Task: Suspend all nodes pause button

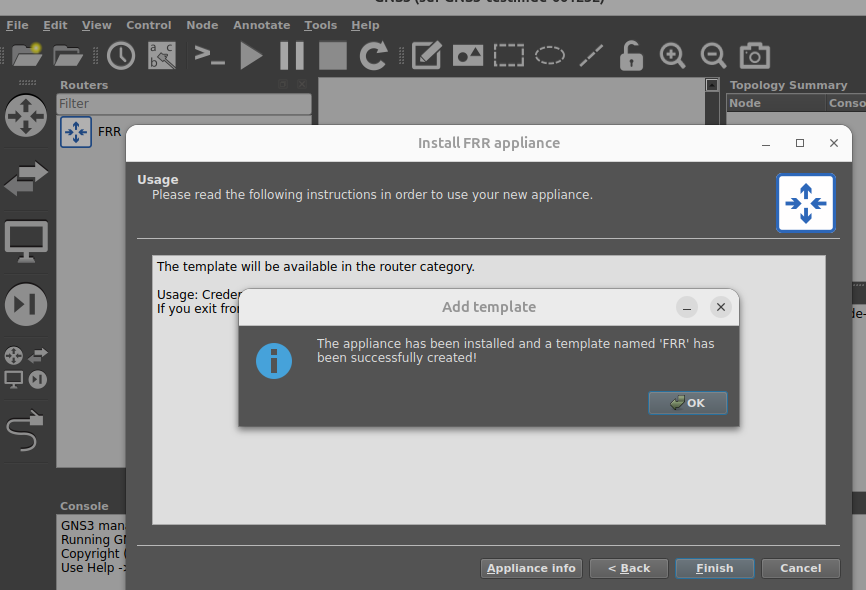Action: click(x=292, y=56)
